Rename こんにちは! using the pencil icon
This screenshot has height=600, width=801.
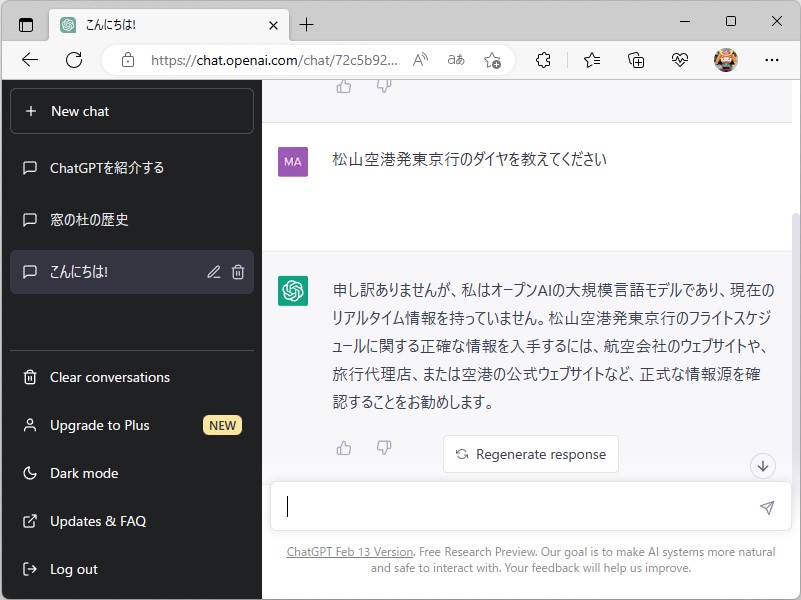point(213,271)
